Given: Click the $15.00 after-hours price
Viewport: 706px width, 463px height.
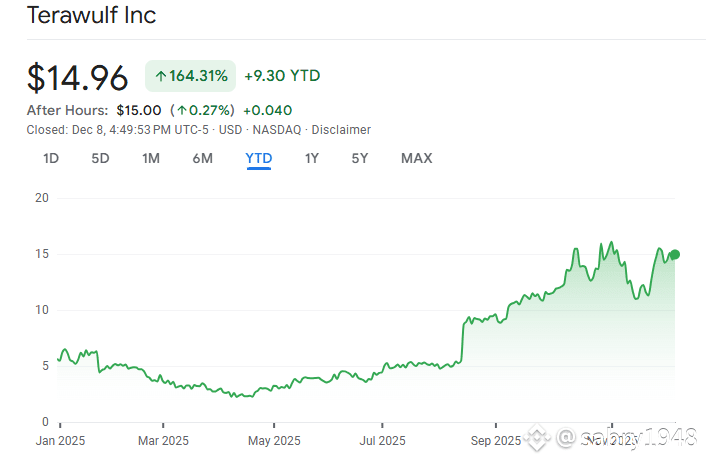Looking at the screenshot, I should point(138,110).
